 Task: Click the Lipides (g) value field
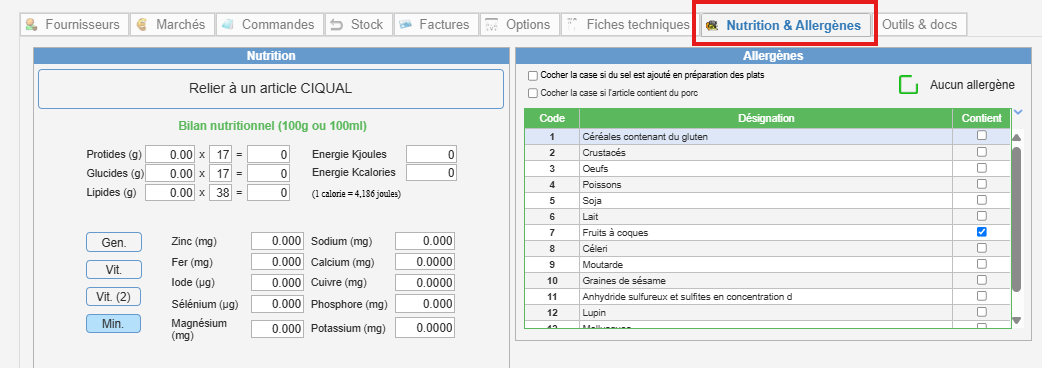170,193
